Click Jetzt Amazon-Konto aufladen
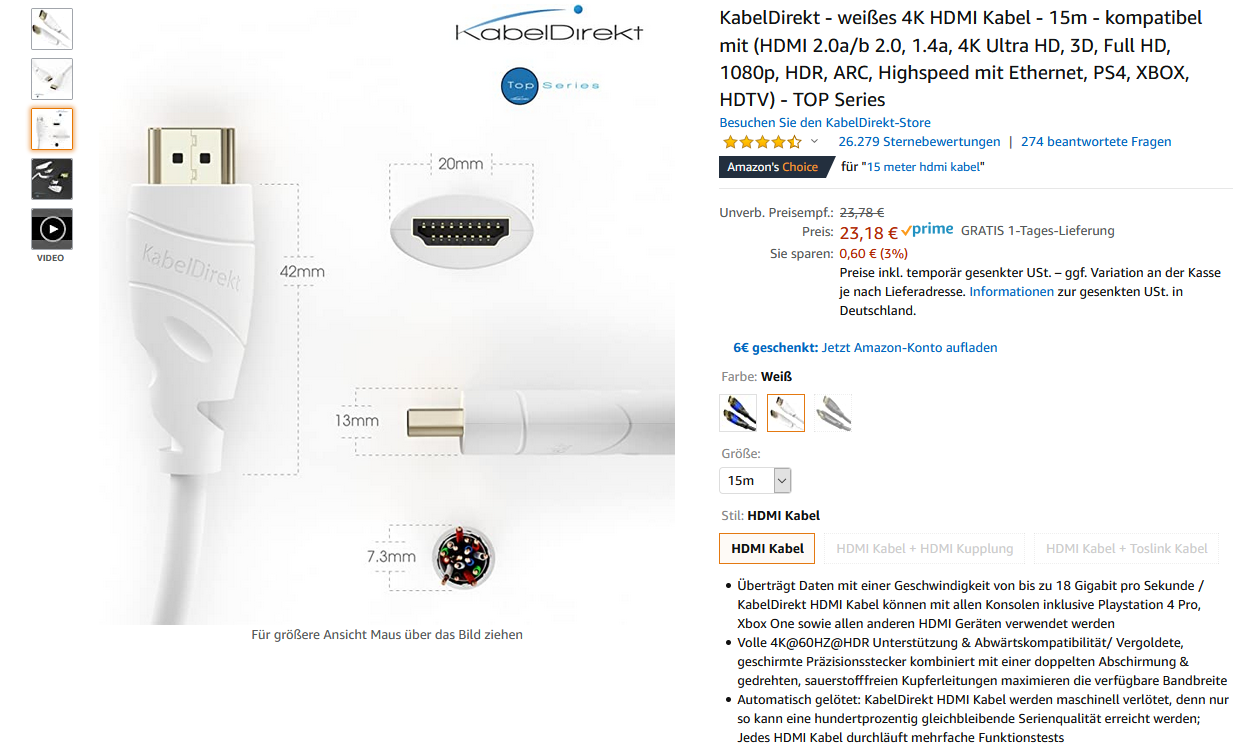This screenshot has height=746, width=1244. click(918, 347)
